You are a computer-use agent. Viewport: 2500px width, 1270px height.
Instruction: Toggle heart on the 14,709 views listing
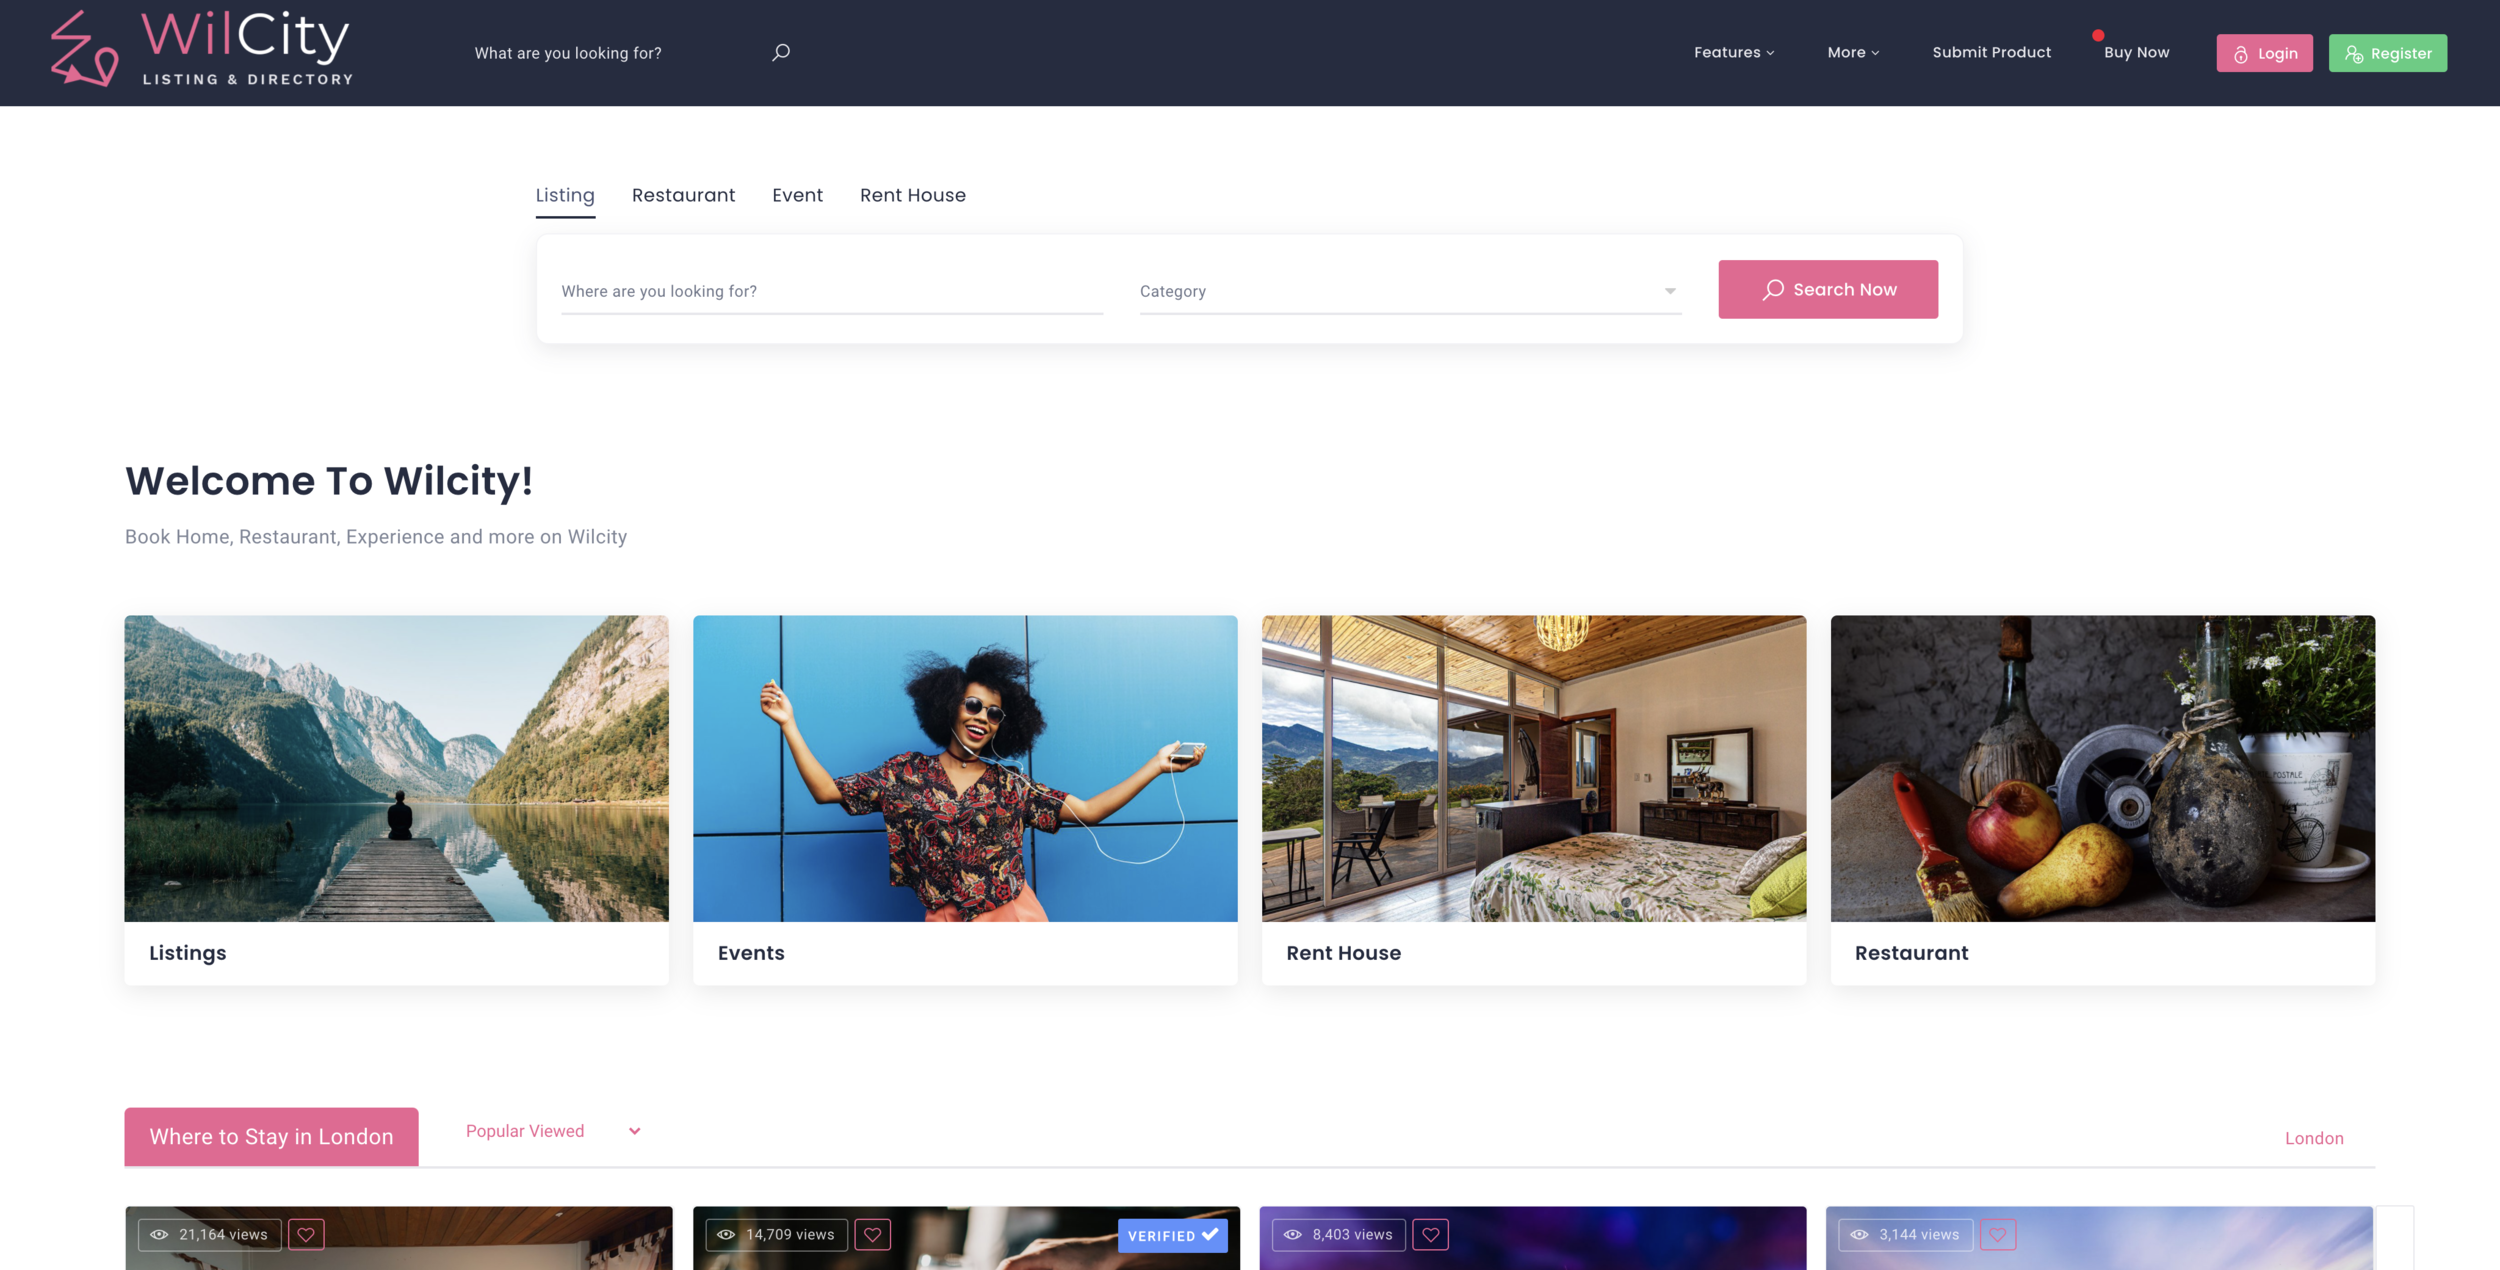point(873,1235)
